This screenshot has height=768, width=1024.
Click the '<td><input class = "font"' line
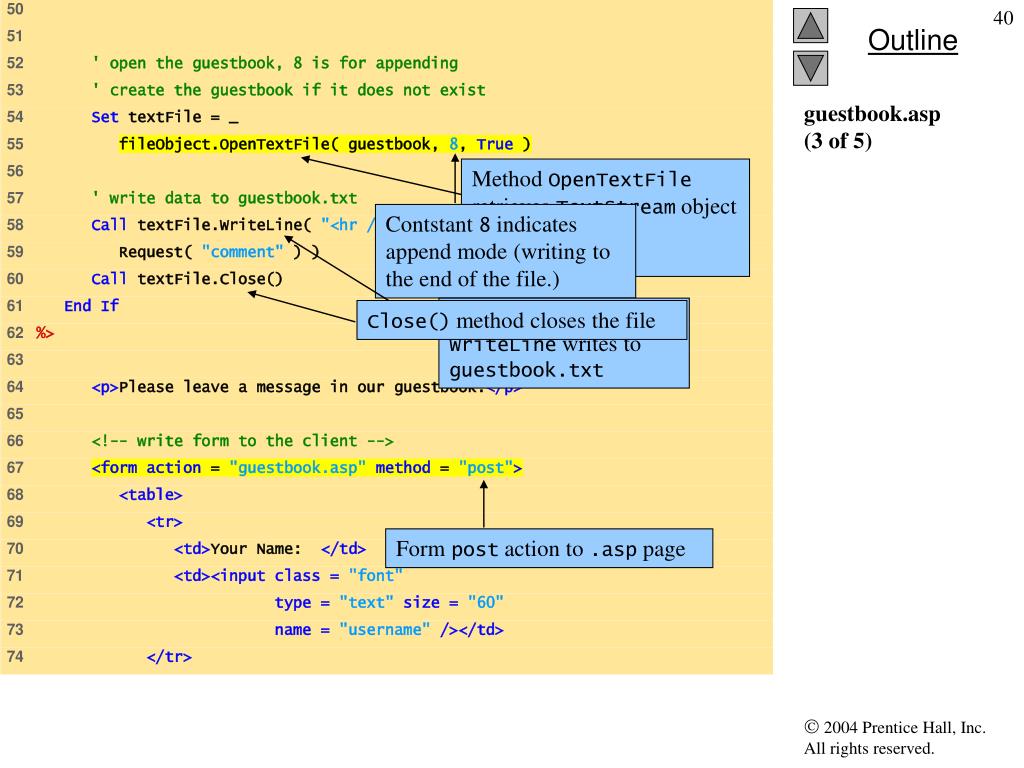pos(288,576)
